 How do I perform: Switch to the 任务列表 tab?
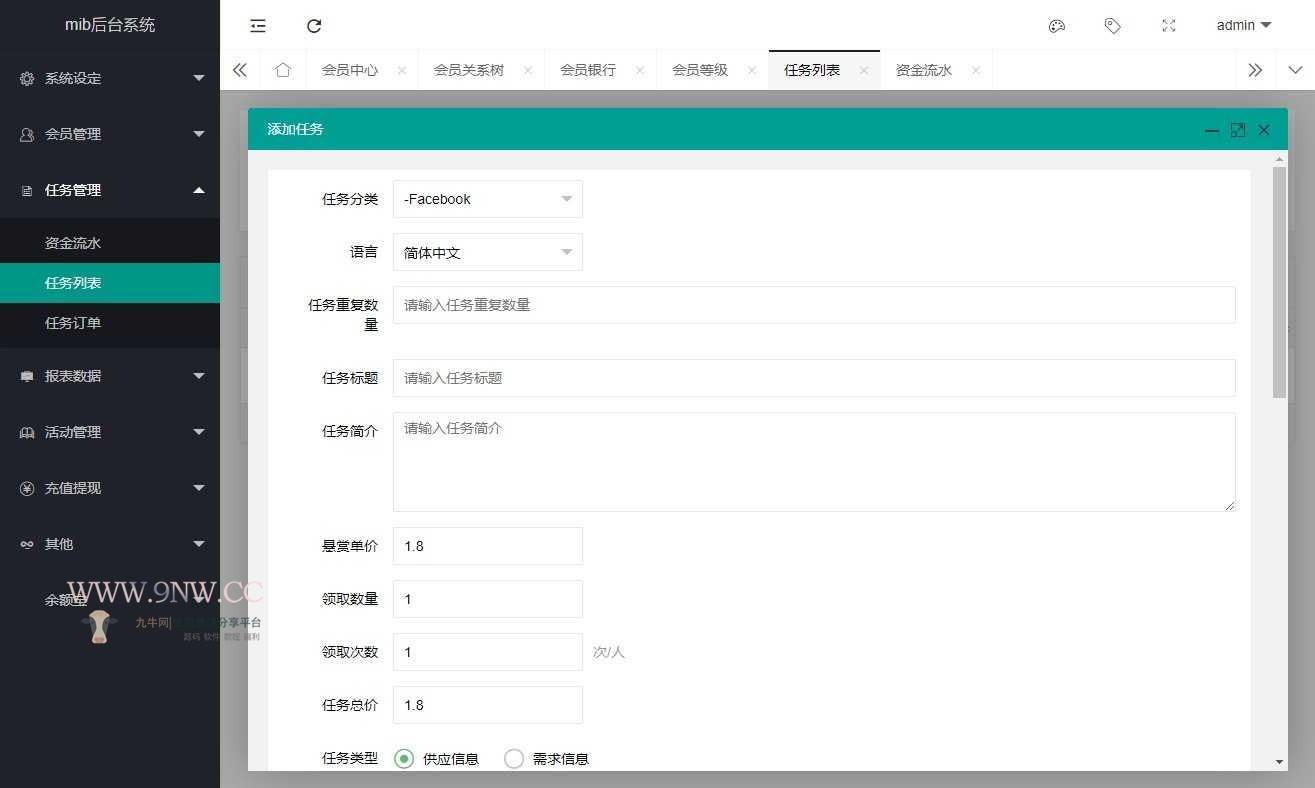[812, 70]
